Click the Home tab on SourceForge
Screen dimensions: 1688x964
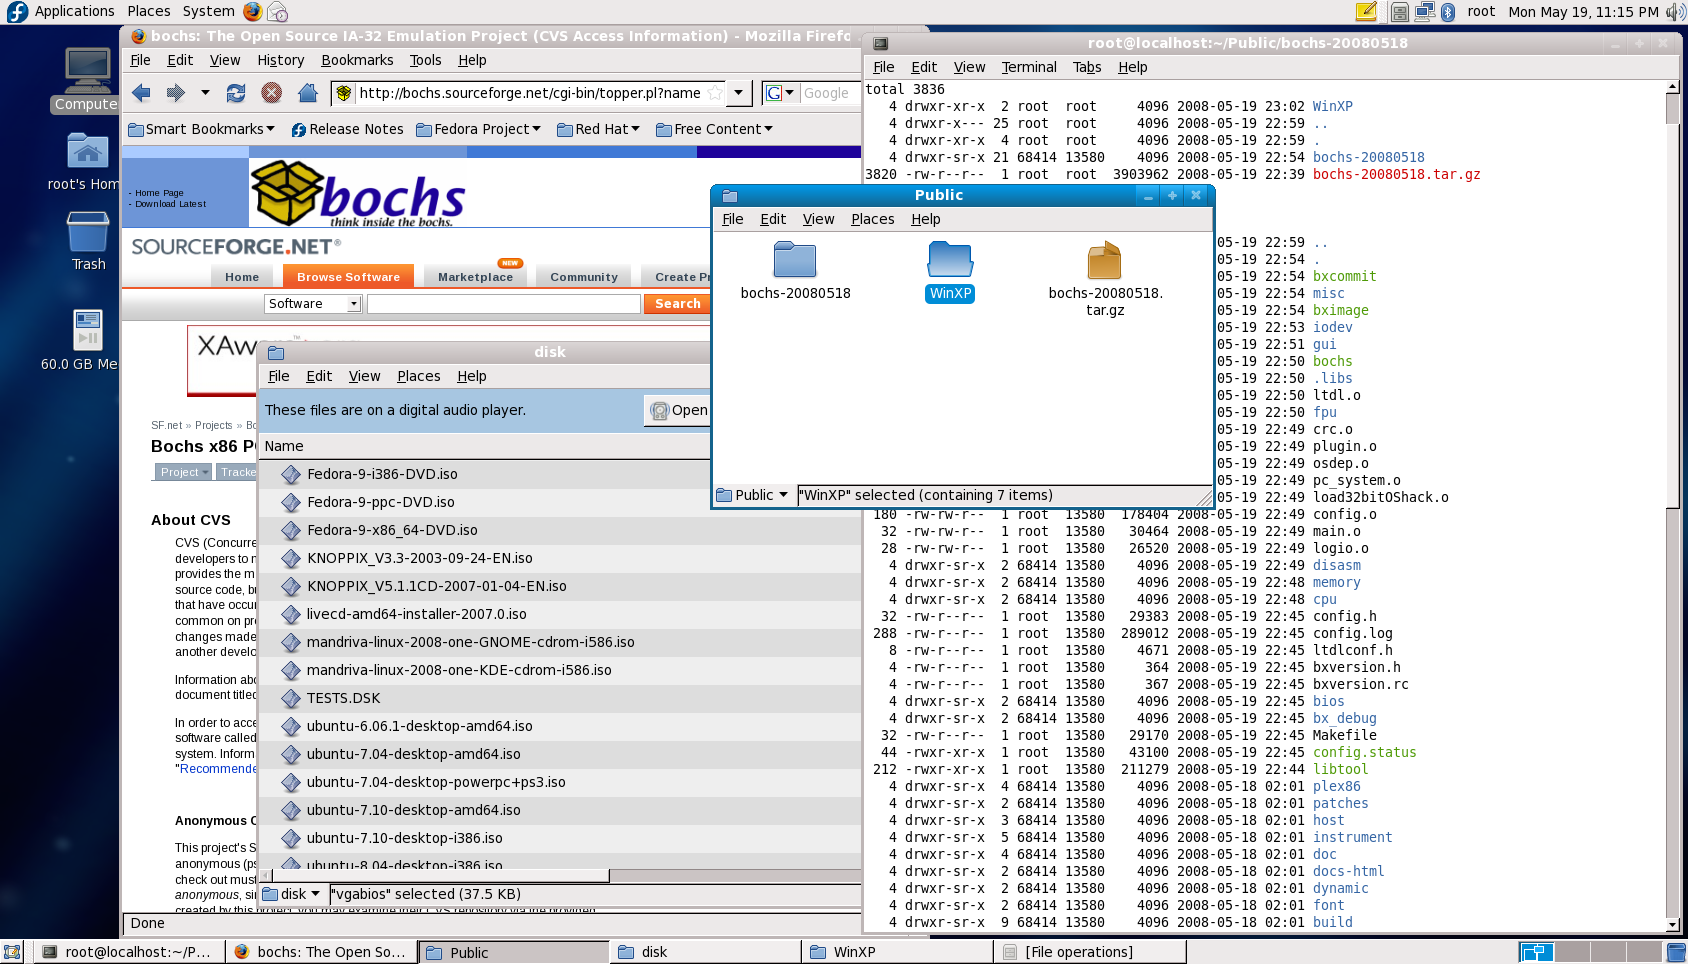pyautogui.click(x=242, y=277)
